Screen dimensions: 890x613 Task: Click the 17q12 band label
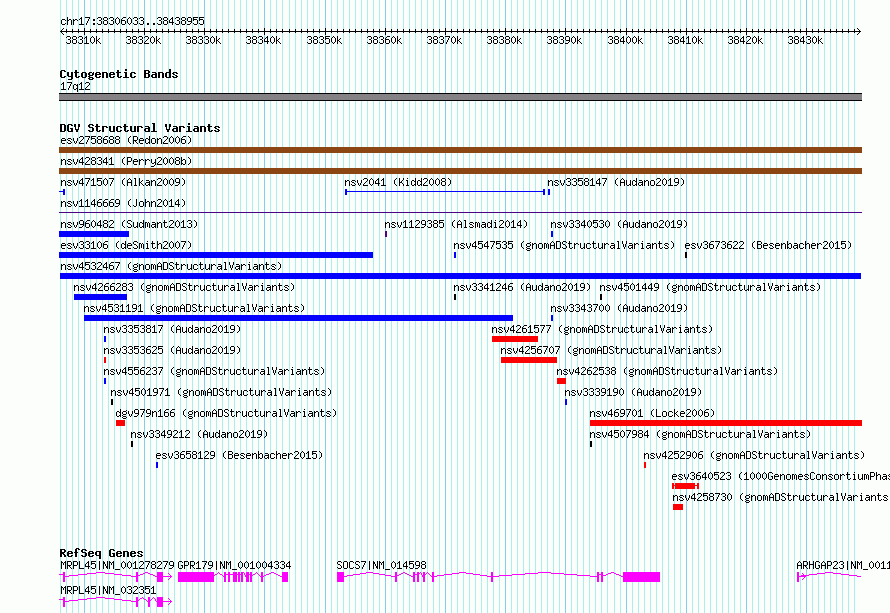75,86
